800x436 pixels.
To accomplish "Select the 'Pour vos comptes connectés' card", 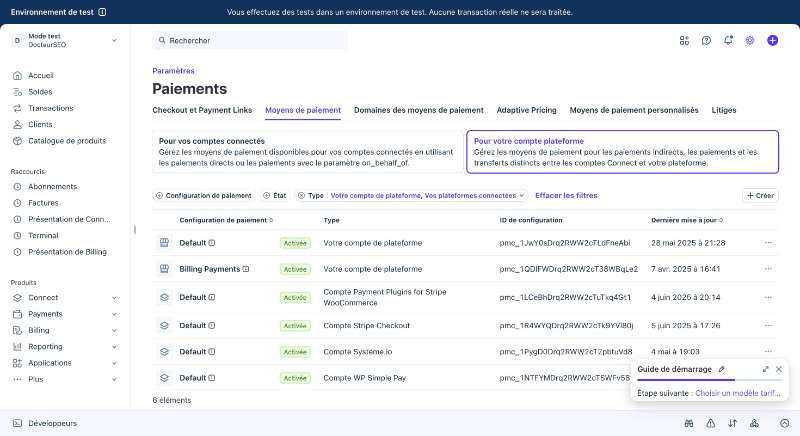I will [x=308, y=152].
